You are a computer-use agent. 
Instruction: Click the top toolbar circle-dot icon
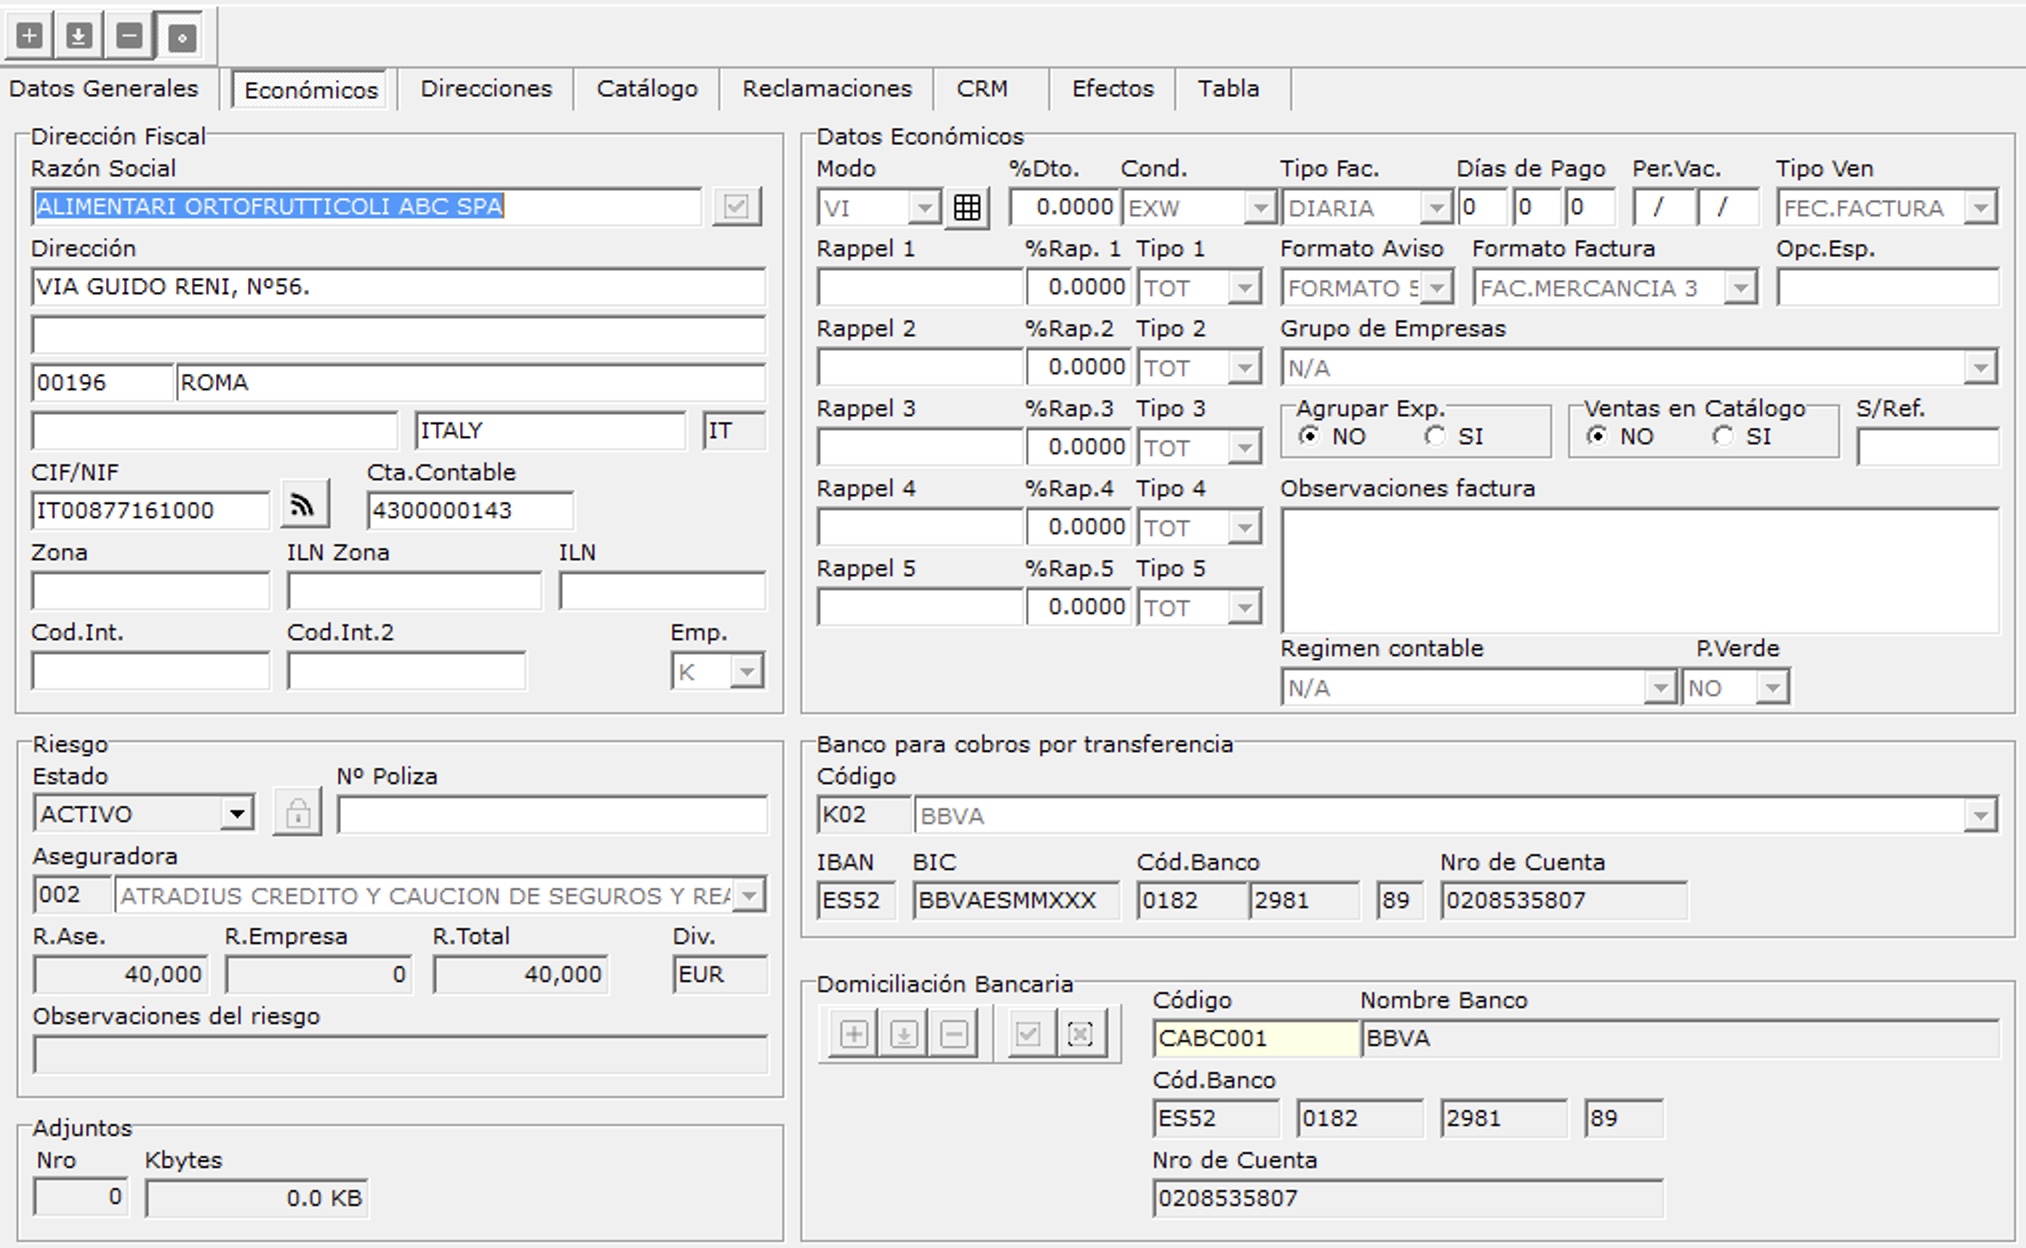181,38
